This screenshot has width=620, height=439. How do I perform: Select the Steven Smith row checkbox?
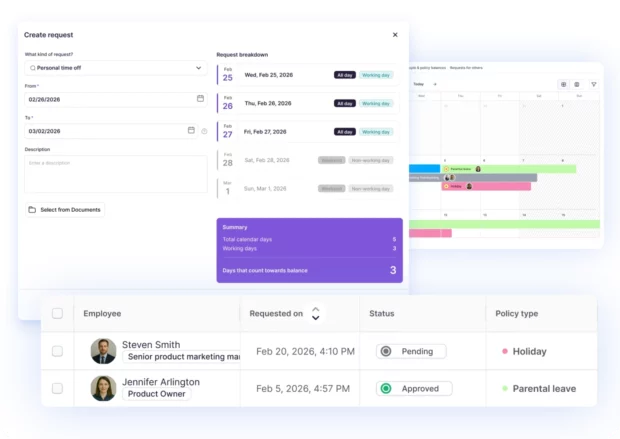coord(57,351)
